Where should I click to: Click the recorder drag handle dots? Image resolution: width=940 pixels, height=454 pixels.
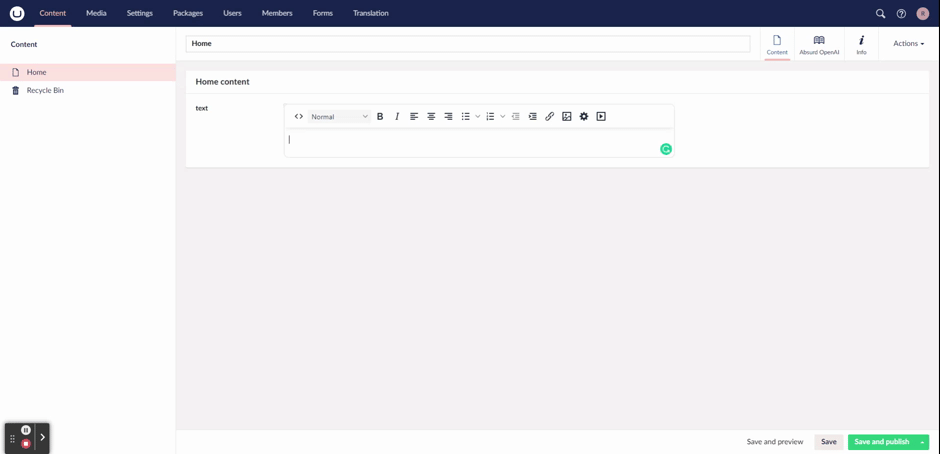click(x=13, y=439)
